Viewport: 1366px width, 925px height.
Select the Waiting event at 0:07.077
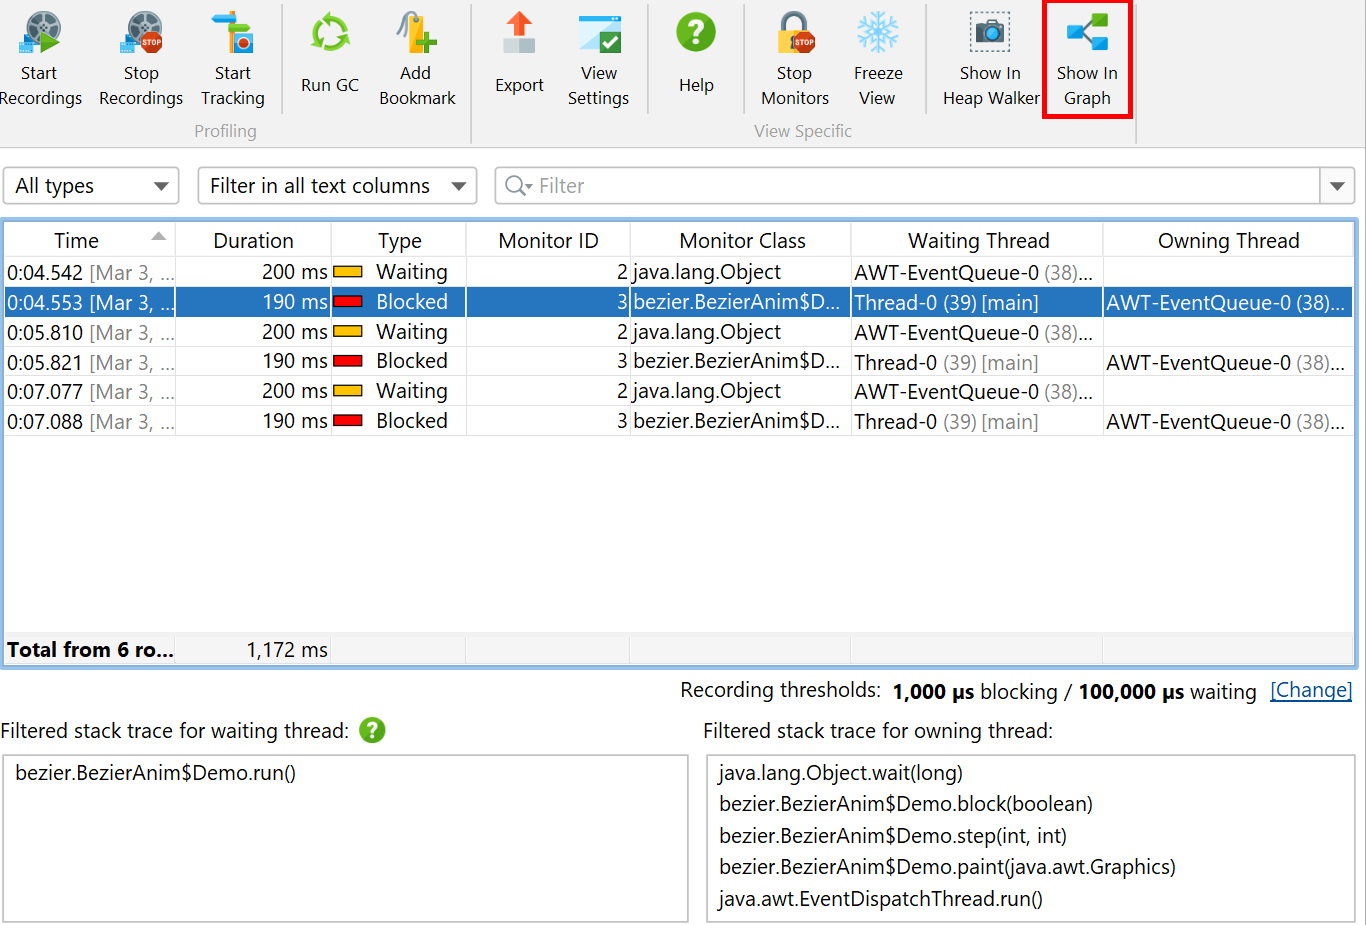pyautogui.click(x=679, y=391)
